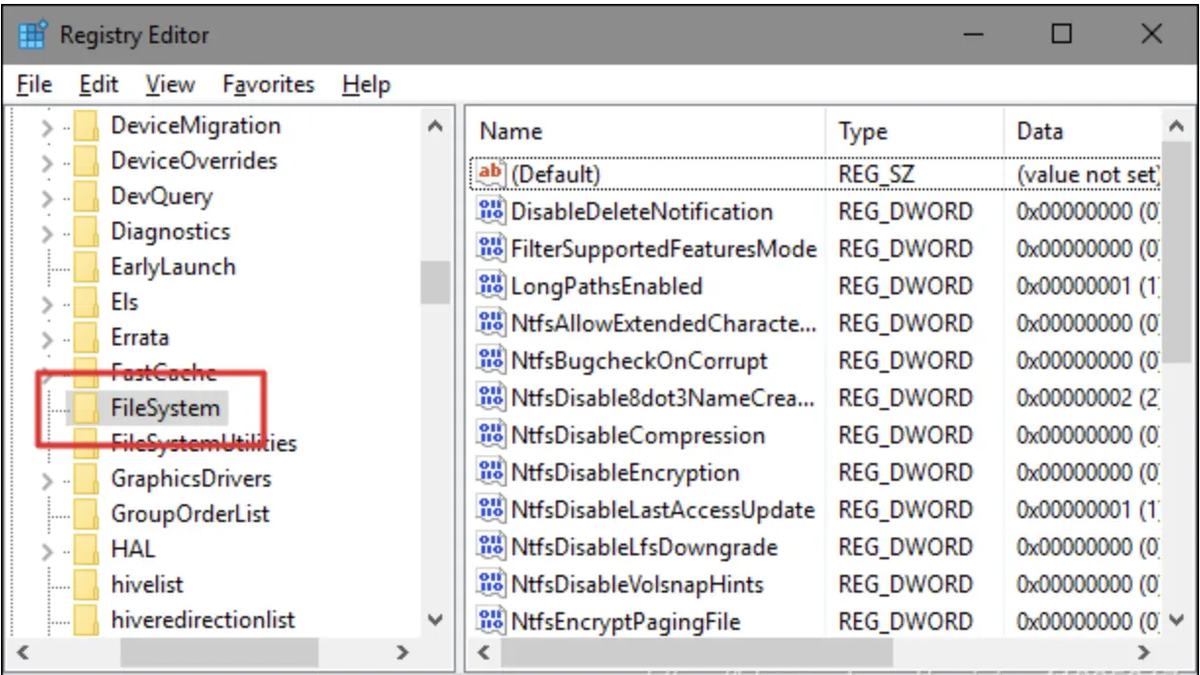Select the GraphicsDrivers folder icon
1200x675 pixels.
[86, 479]
